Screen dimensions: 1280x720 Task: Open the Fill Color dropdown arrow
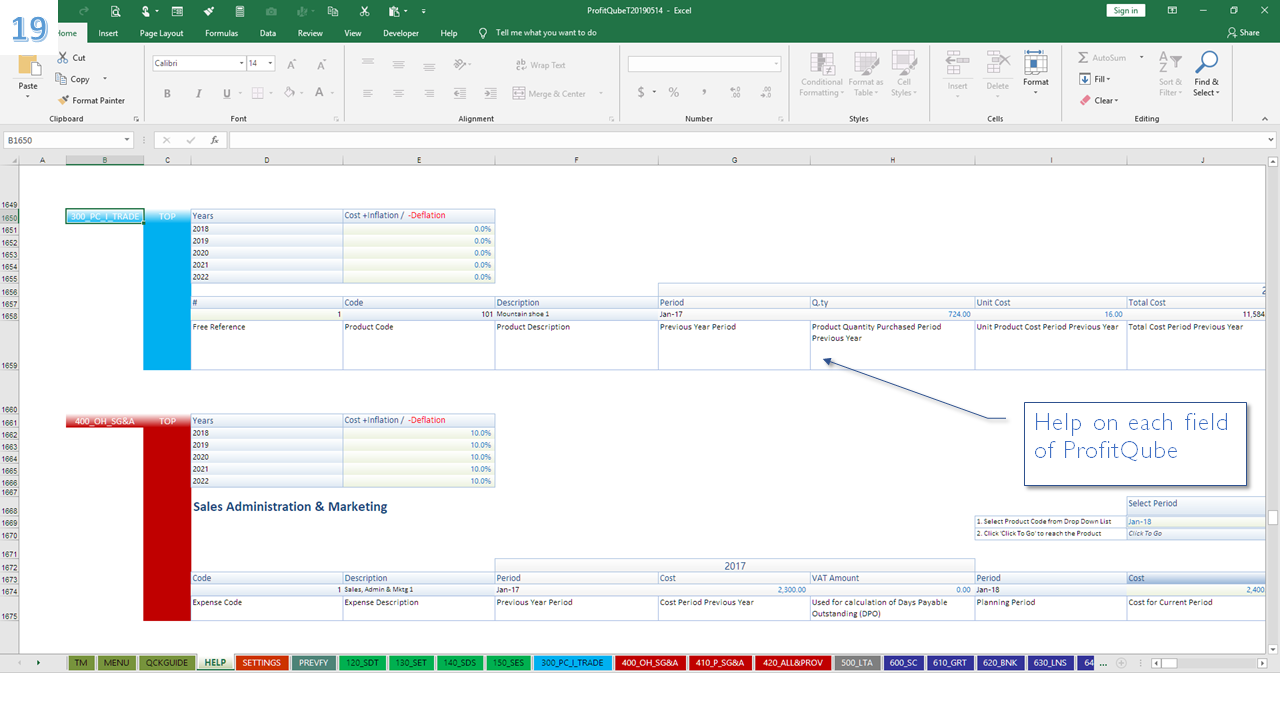click(x=301, y=93)
